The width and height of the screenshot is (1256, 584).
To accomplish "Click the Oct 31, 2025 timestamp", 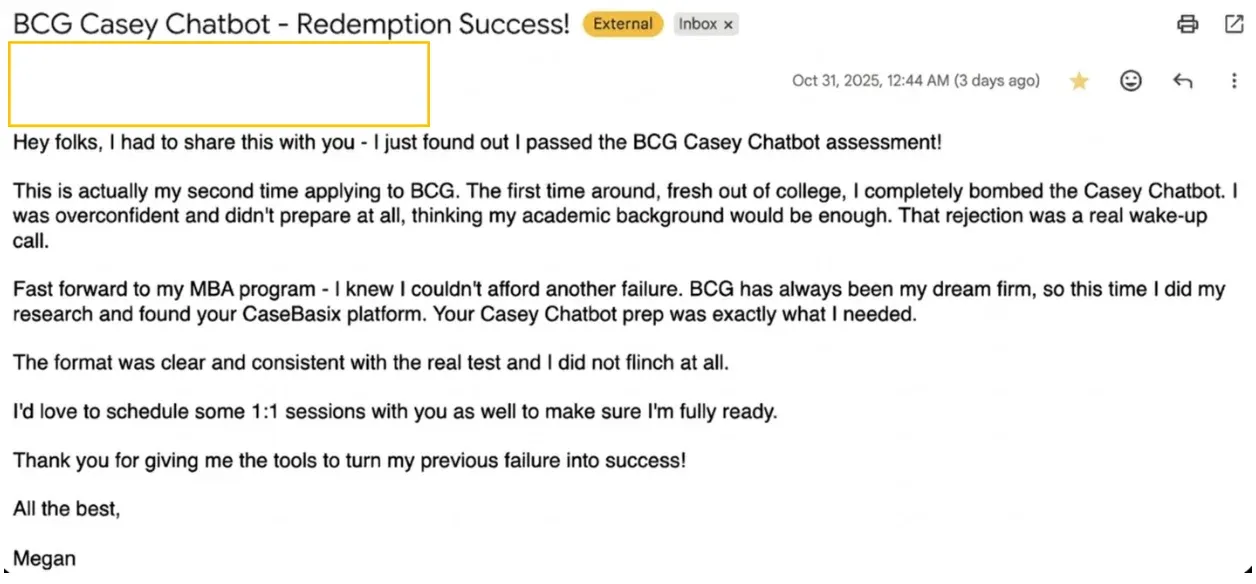I will tap(915, 81).
